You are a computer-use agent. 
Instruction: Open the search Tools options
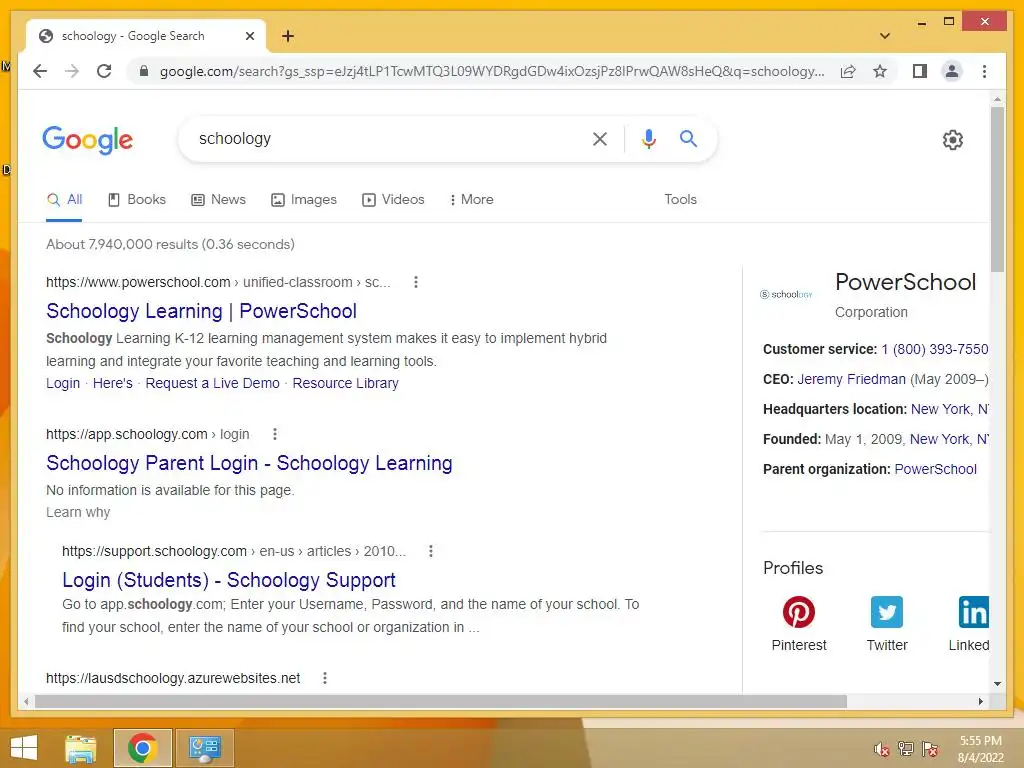tap(680, 200)
